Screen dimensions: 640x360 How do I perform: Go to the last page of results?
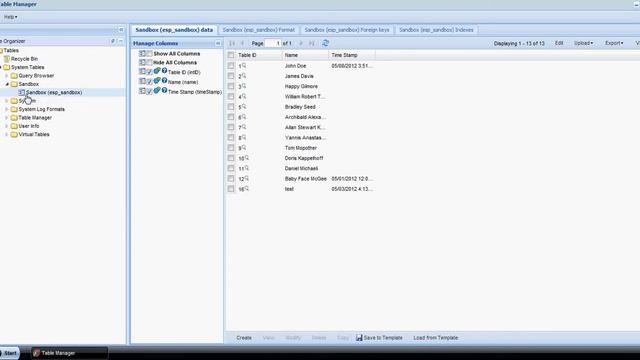coord(312,43)
